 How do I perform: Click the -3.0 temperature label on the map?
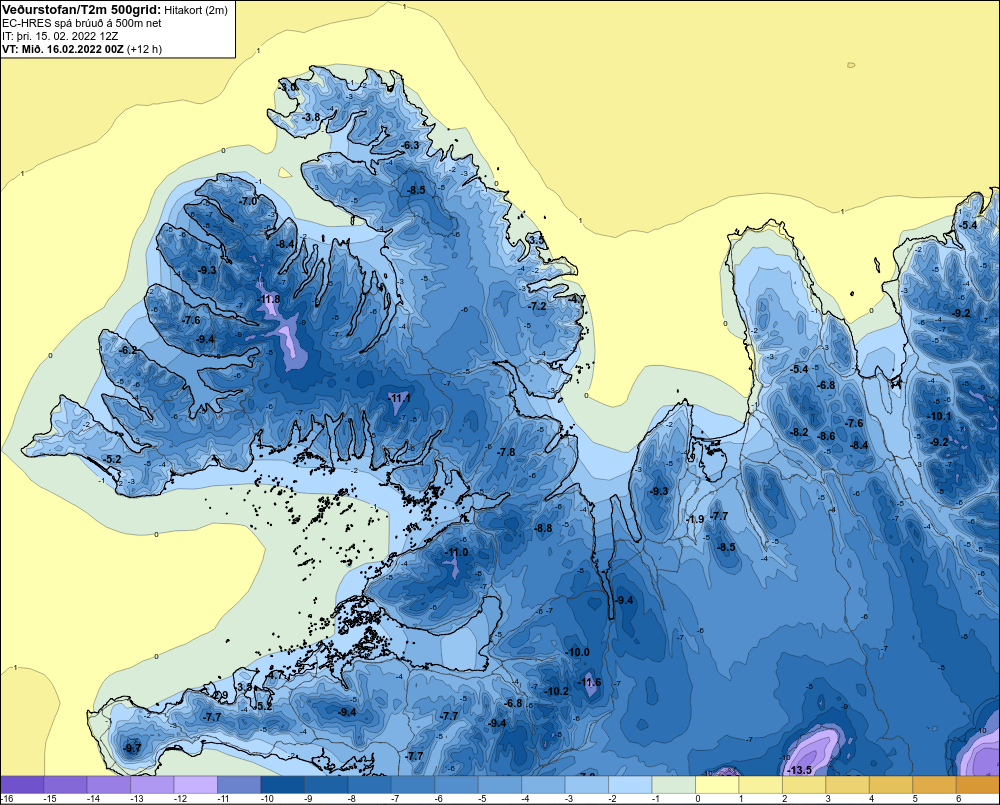click(x=289, y=87)
